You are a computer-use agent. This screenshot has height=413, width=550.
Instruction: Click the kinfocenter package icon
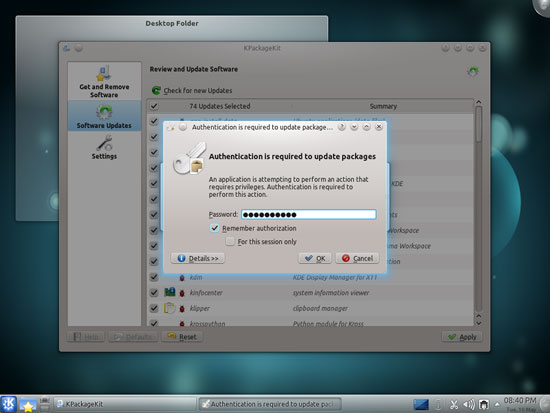[170, 292]
